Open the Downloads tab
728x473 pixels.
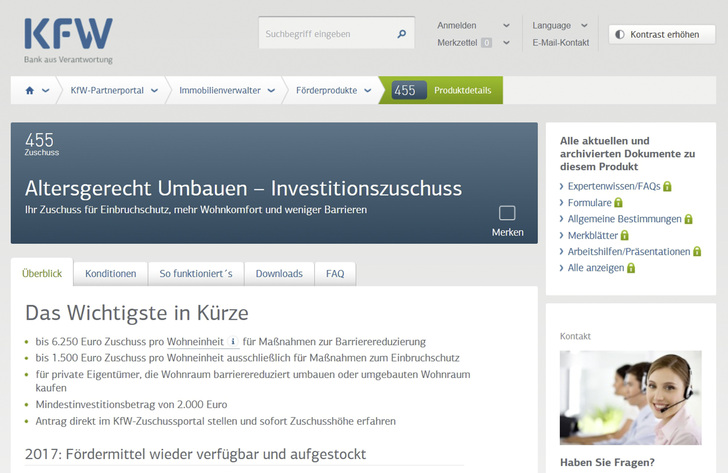coord(279,273)
